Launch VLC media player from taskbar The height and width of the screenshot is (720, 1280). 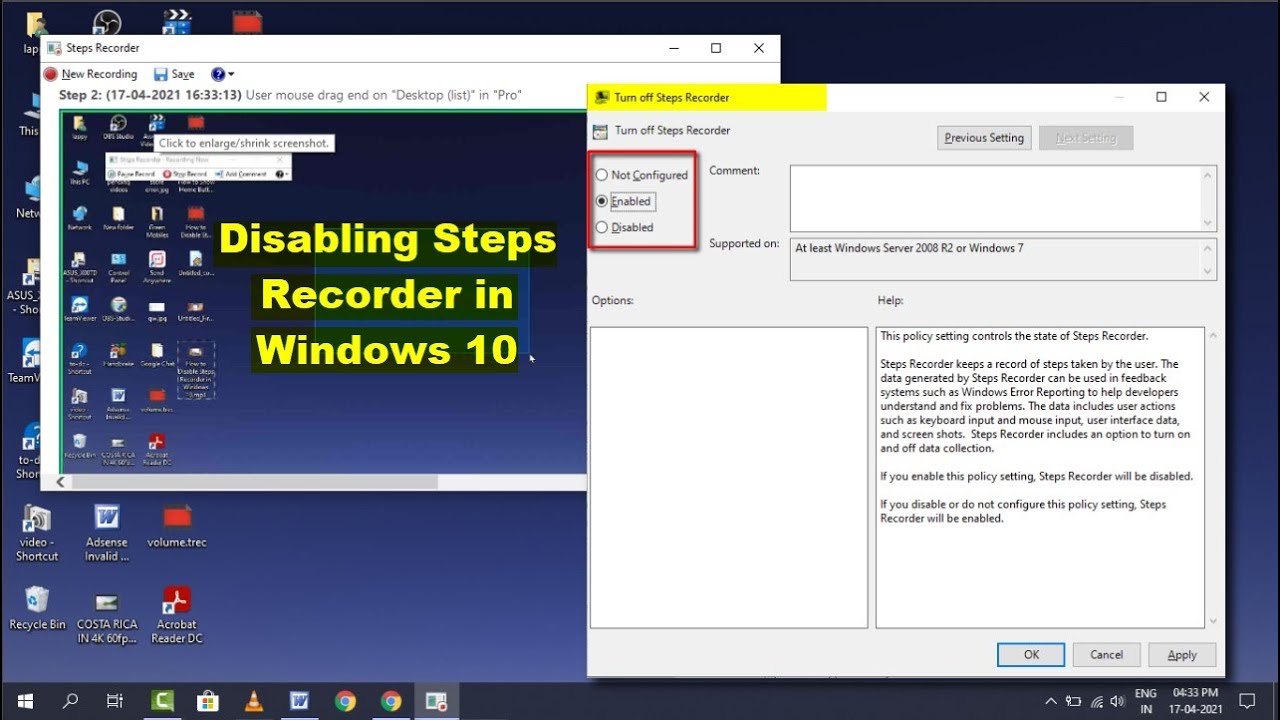(x=254, y=701)
